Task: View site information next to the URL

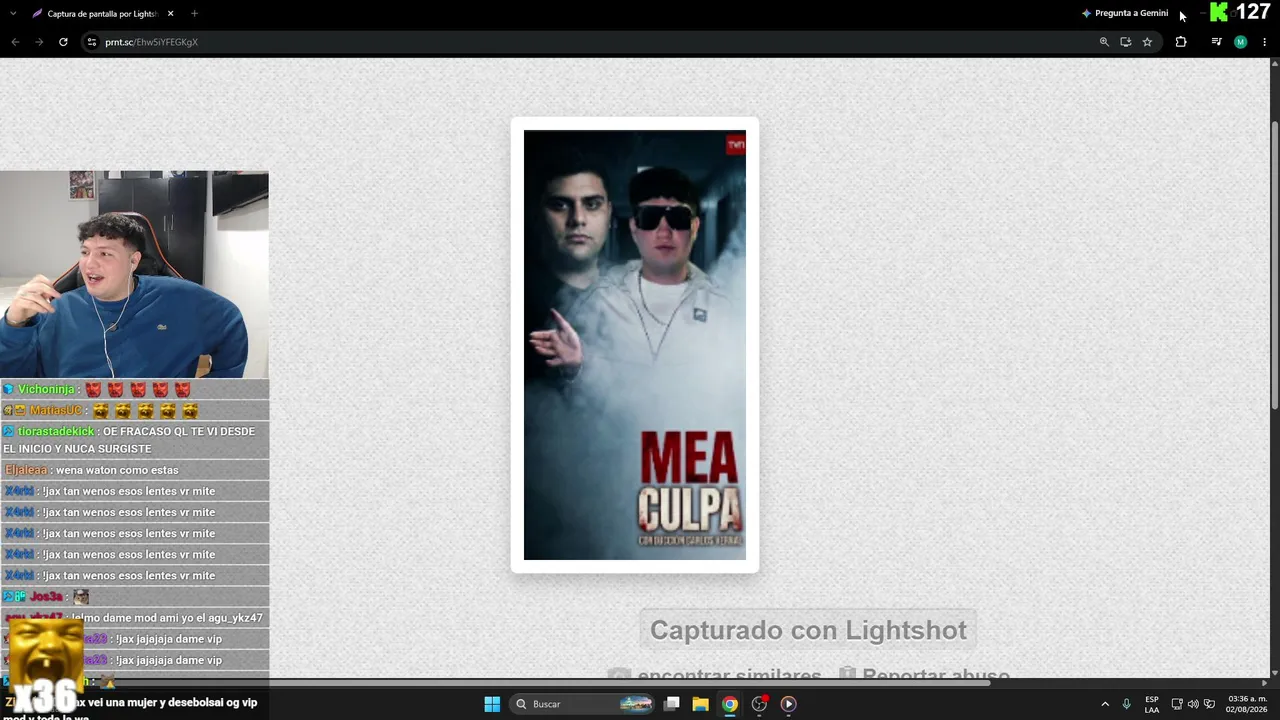Action: [x=91, y=42]
